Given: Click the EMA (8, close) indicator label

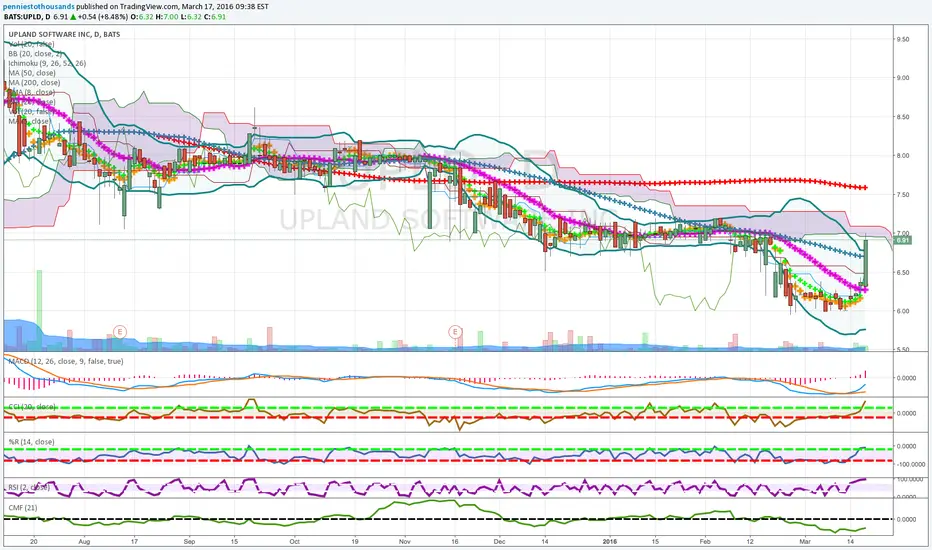Looking at the screenshot, I should click(x=32, y=92).
